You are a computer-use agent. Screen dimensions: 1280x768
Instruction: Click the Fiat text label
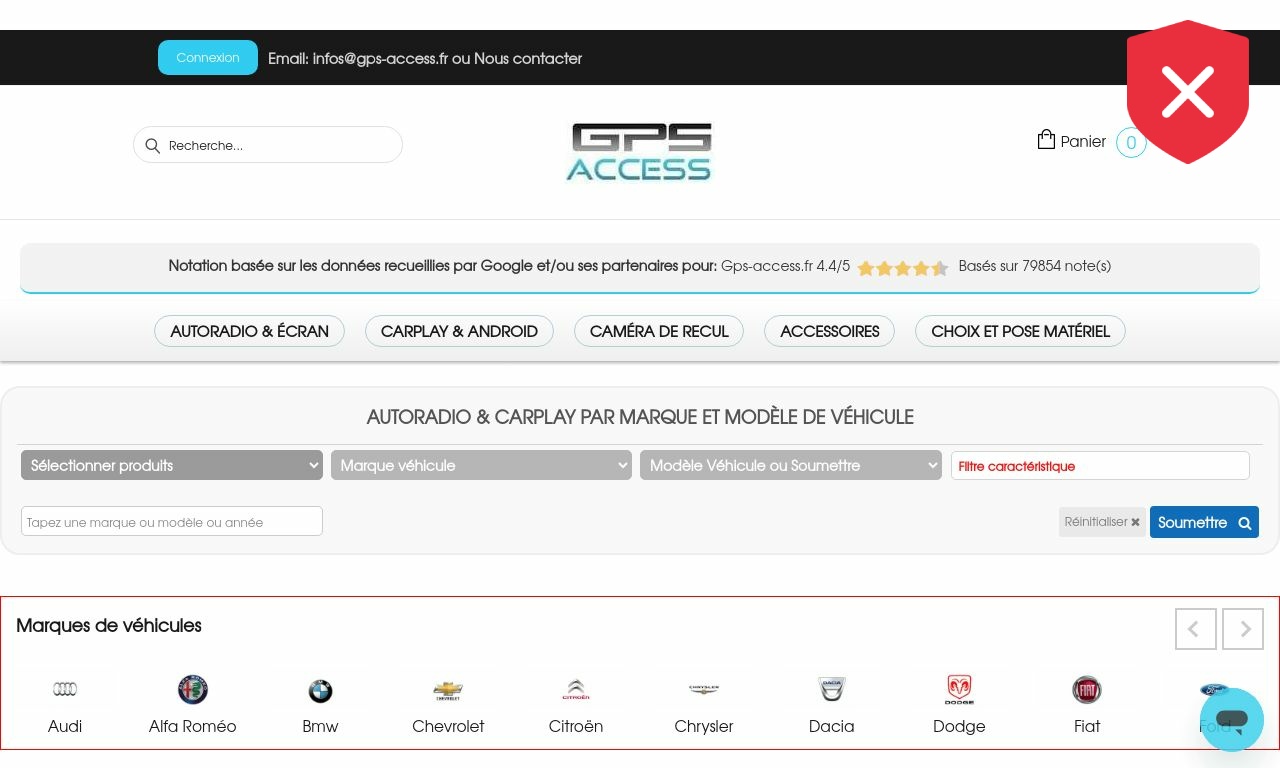coord(1087,726)
